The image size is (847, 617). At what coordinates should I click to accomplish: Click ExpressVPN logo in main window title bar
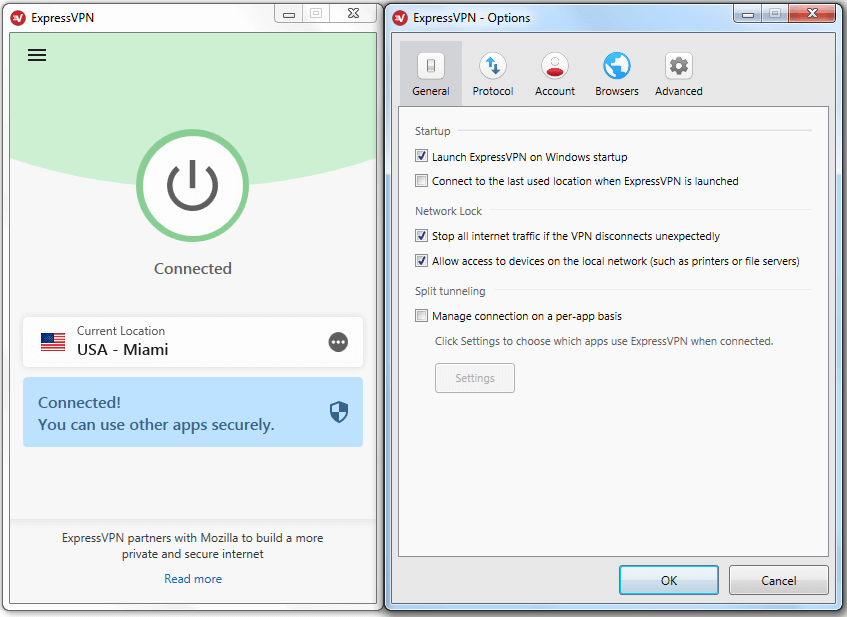tap(18, 18)
